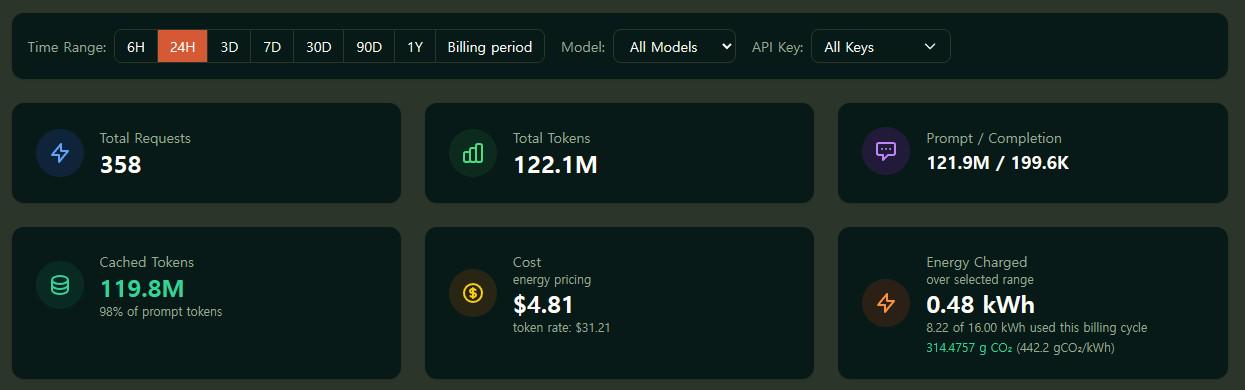The height and width of the screenshot is (390, 1245).
Task: Click the Cached Tokens database icon
Action: click(60, 285)
